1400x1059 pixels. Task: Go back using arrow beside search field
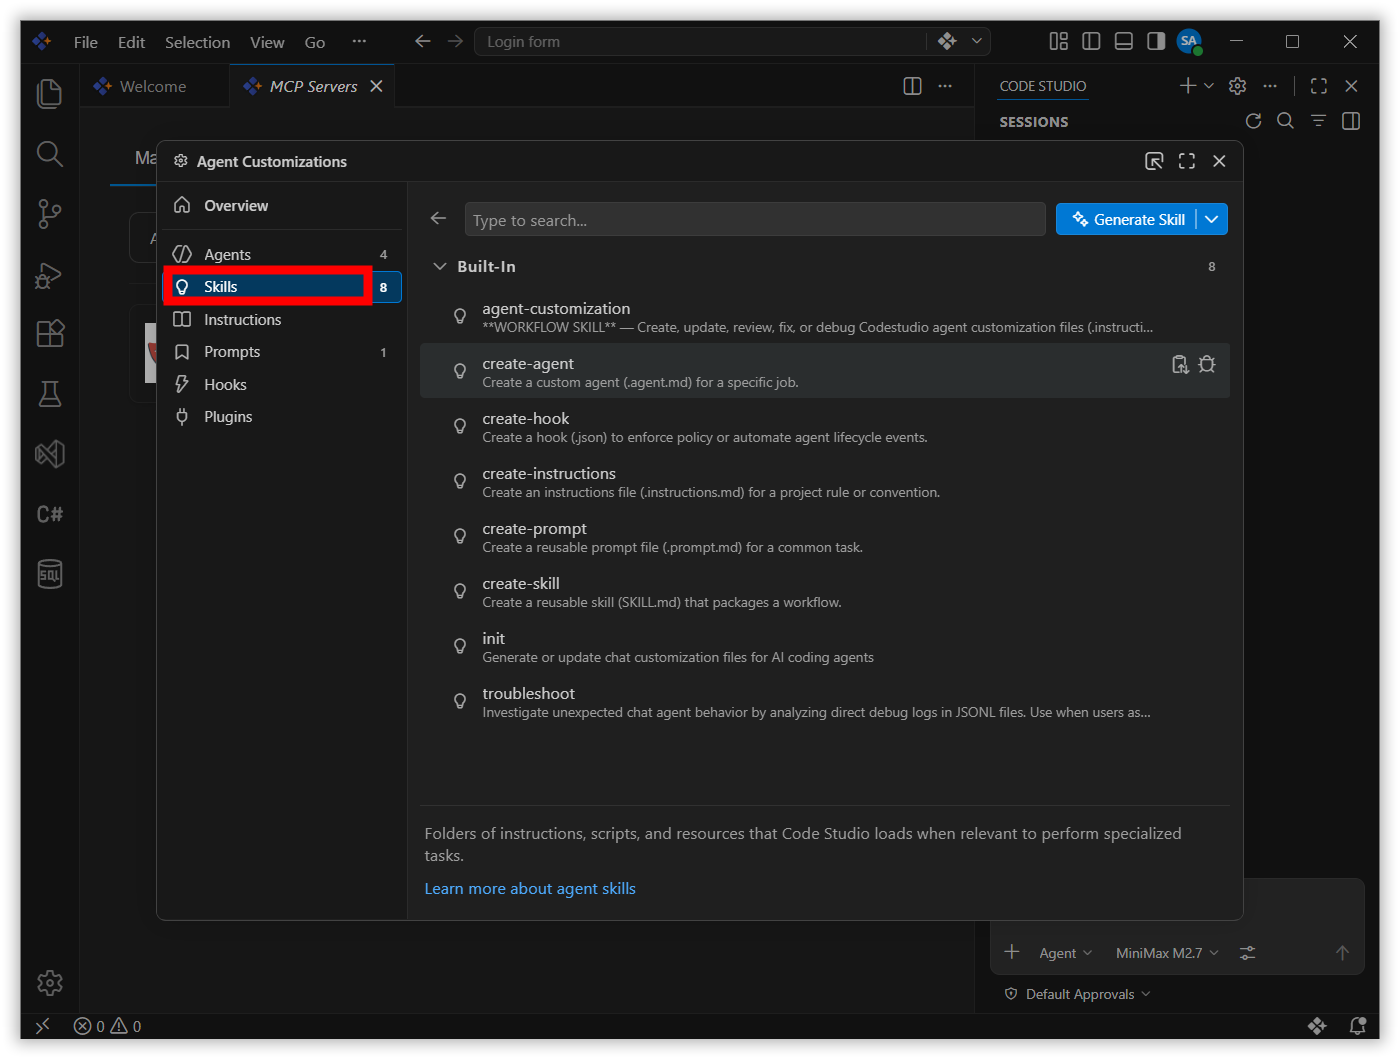coord(438,218)
